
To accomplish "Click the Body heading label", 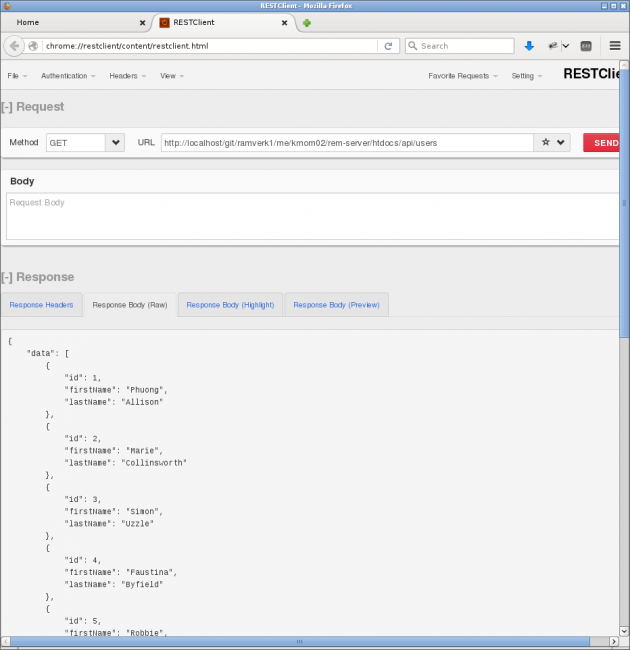I will coord(22,181).
